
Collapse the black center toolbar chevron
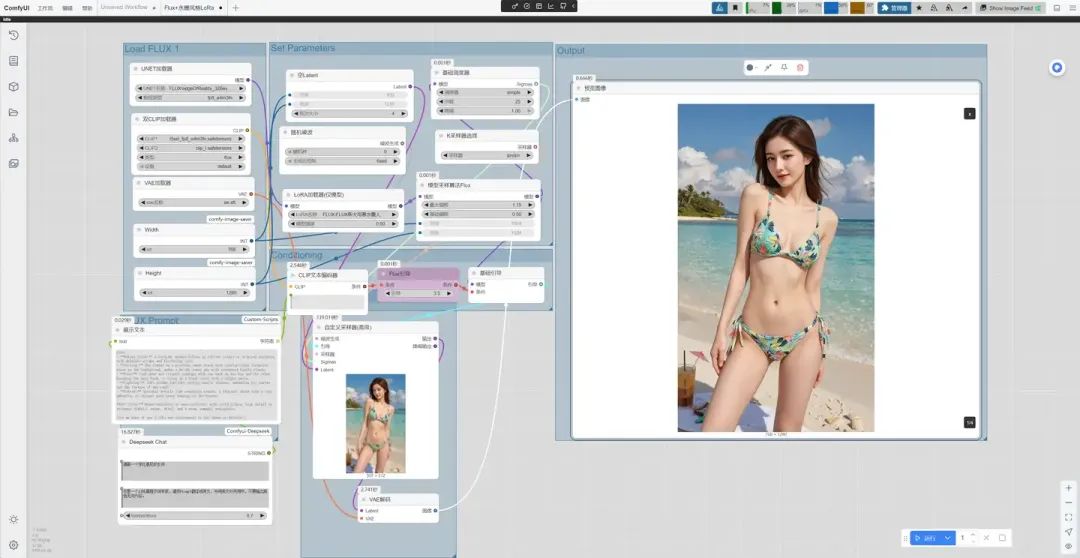(573, 6)
